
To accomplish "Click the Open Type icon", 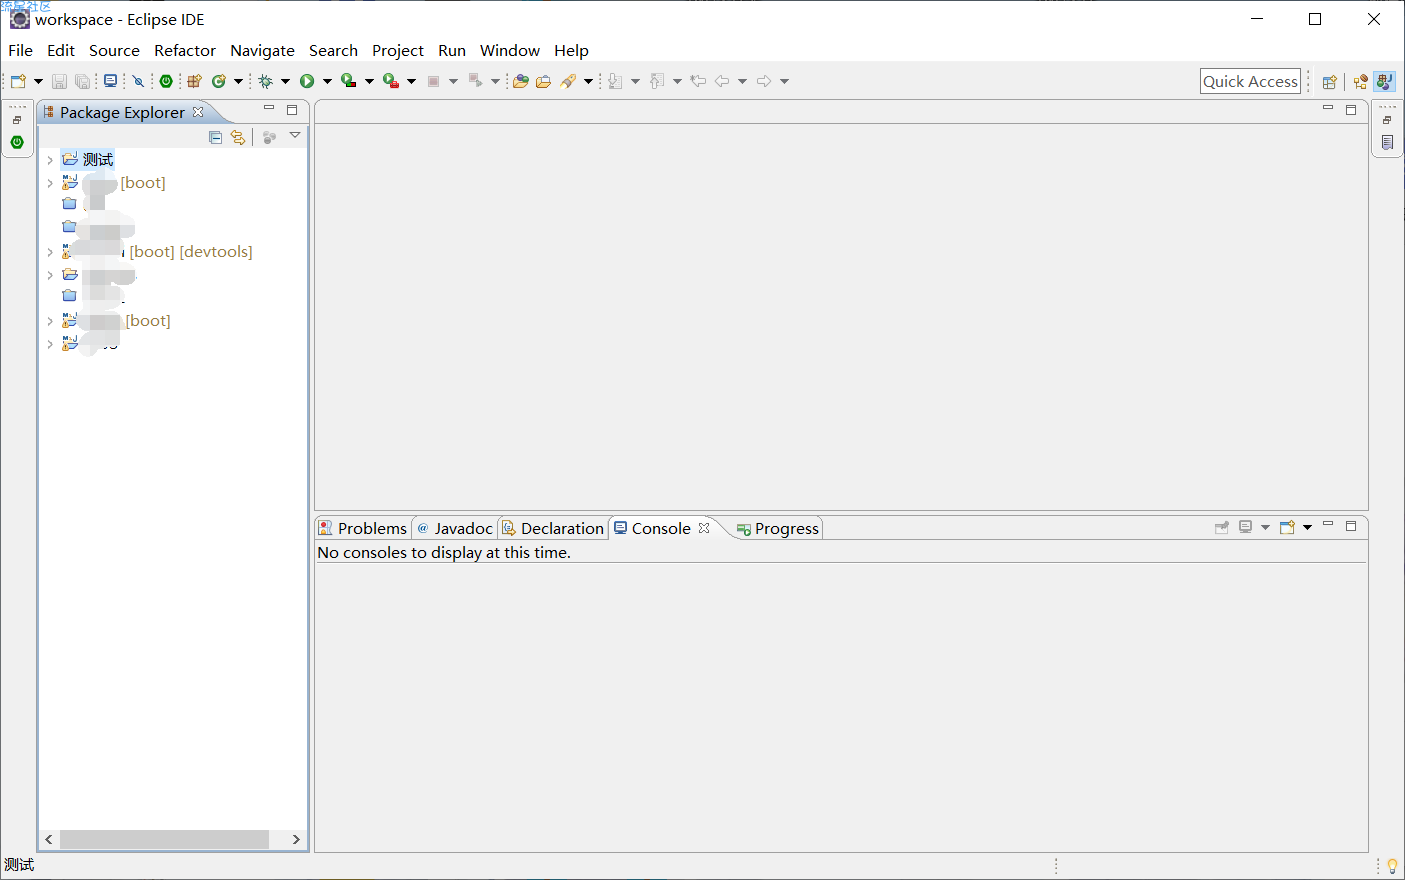I will click(x=521, y=81).
